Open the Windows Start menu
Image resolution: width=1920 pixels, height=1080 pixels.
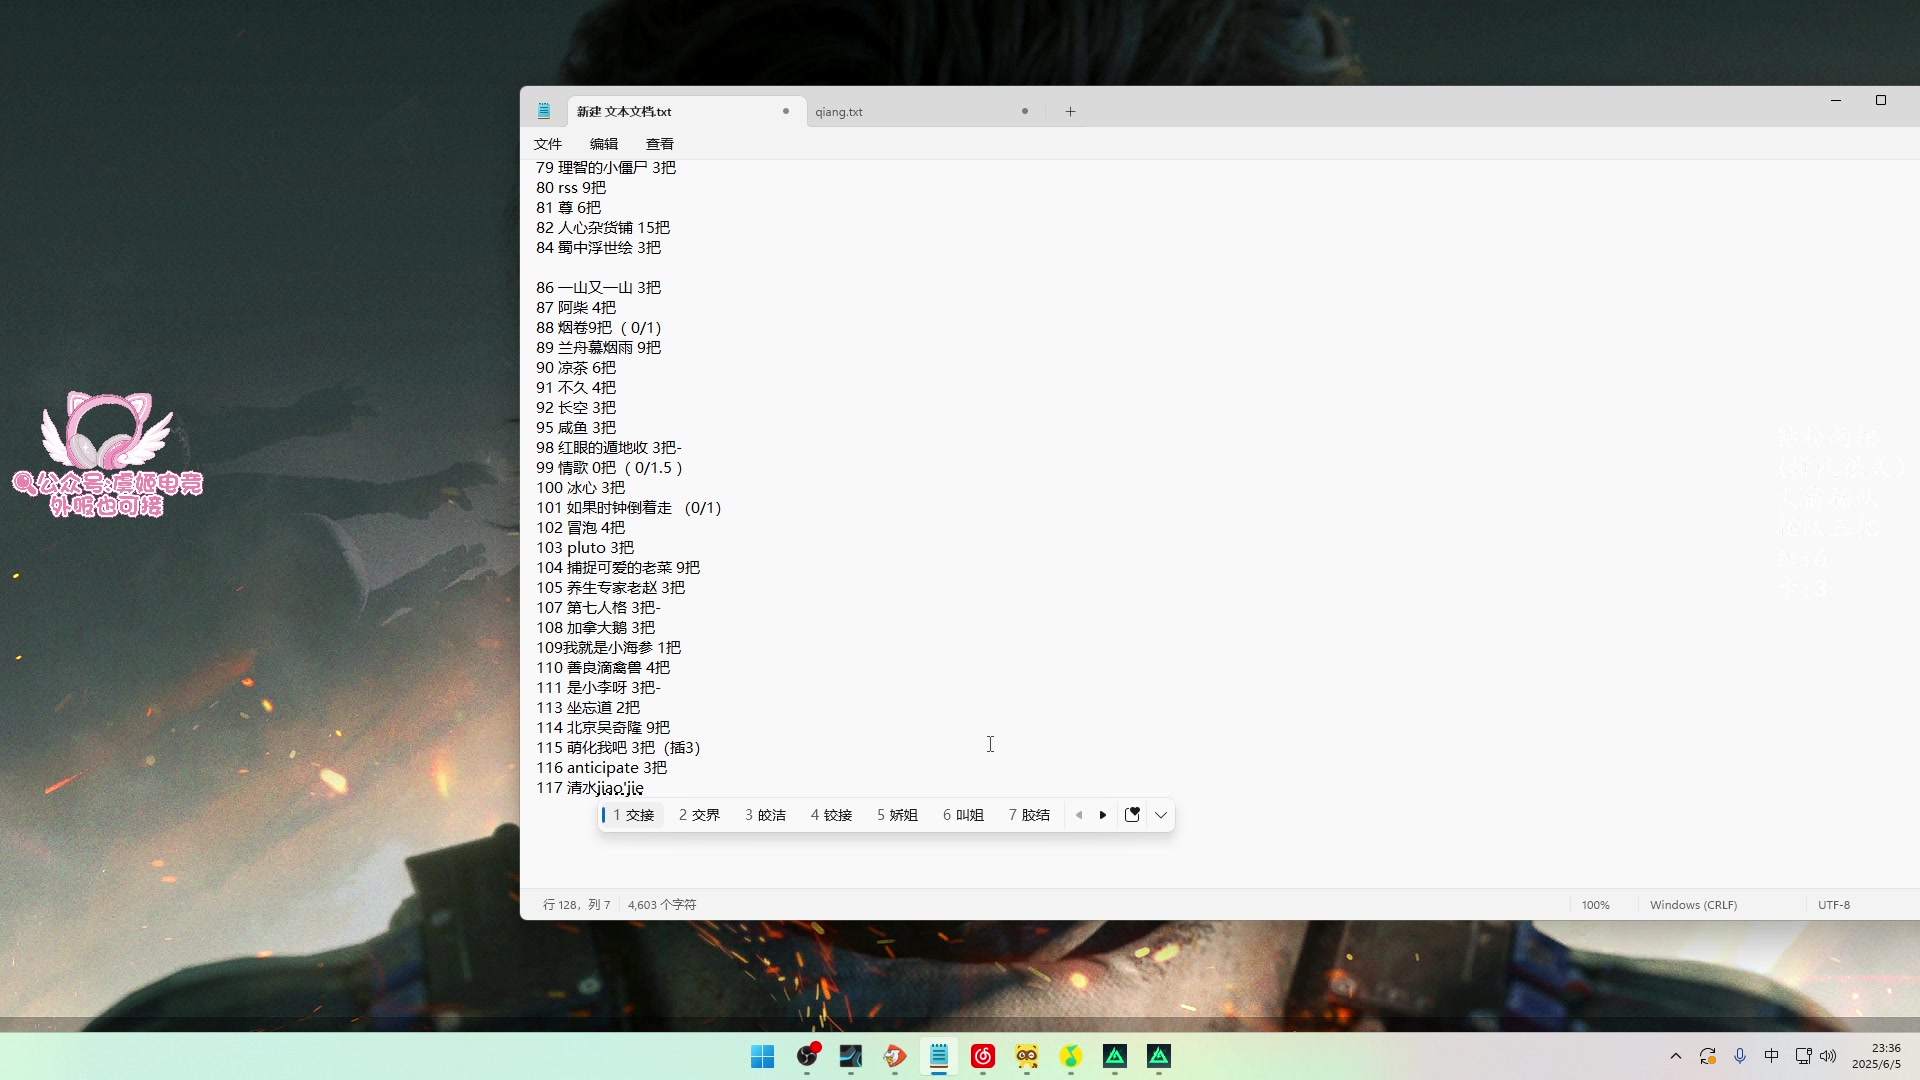(x=762, y=1057)
